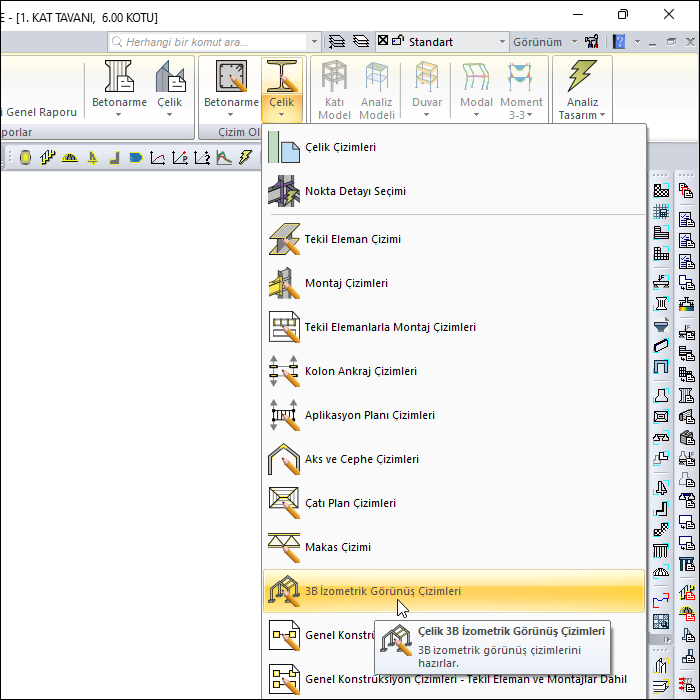Viewport: 700px width, 700px height.
Task: Click the Genel Konstrüksiyon Çizimleri document icon
Action: point(284,635)
